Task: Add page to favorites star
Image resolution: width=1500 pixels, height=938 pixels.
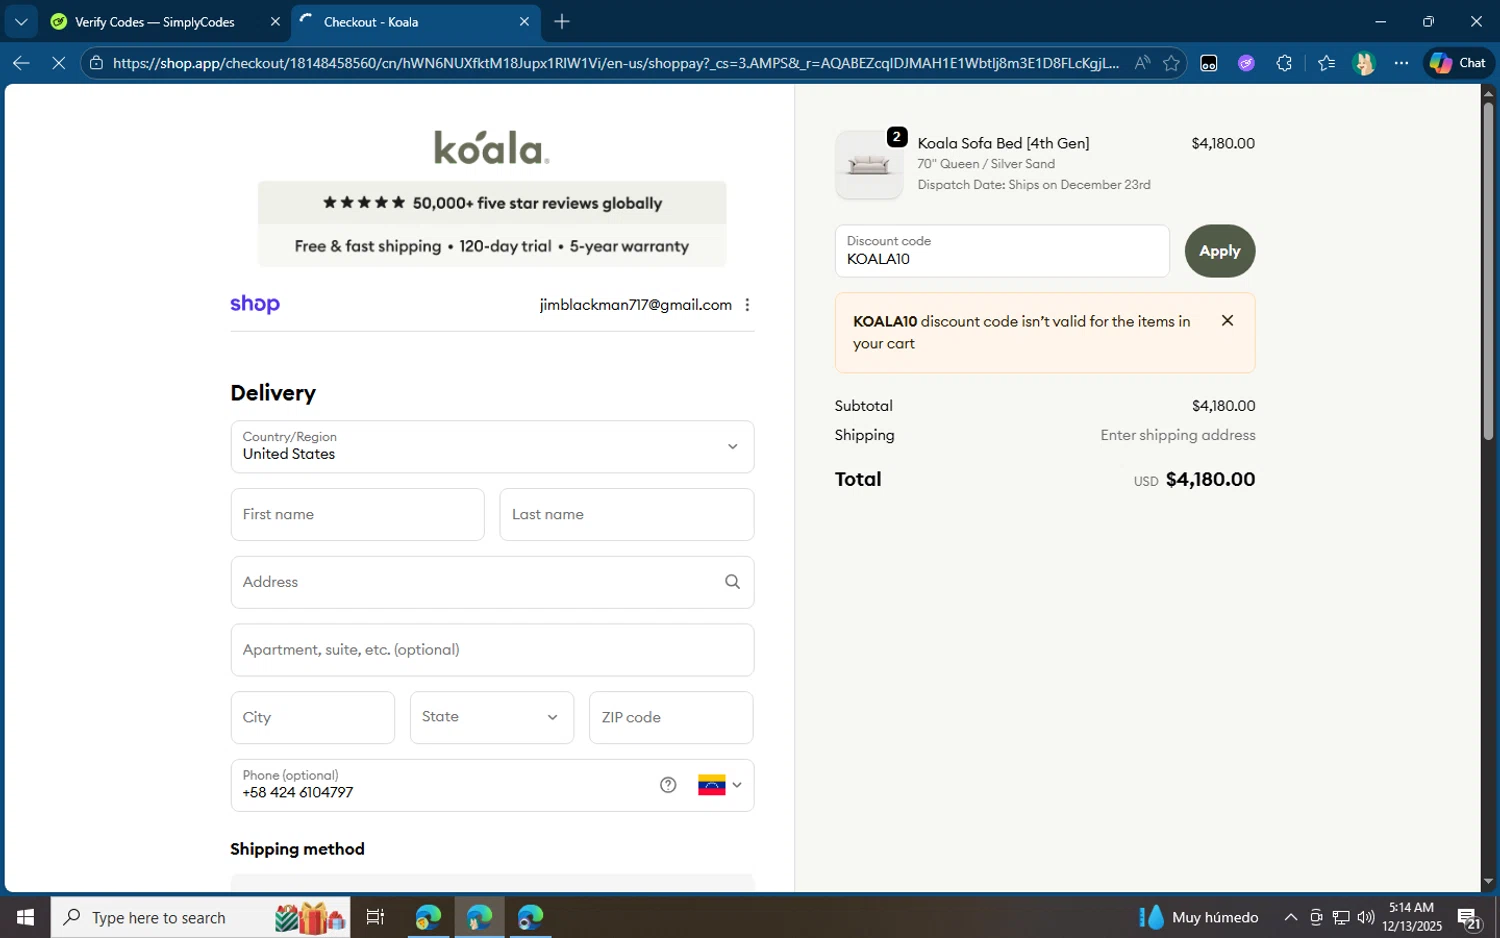Action: [x=1171, y=63]
